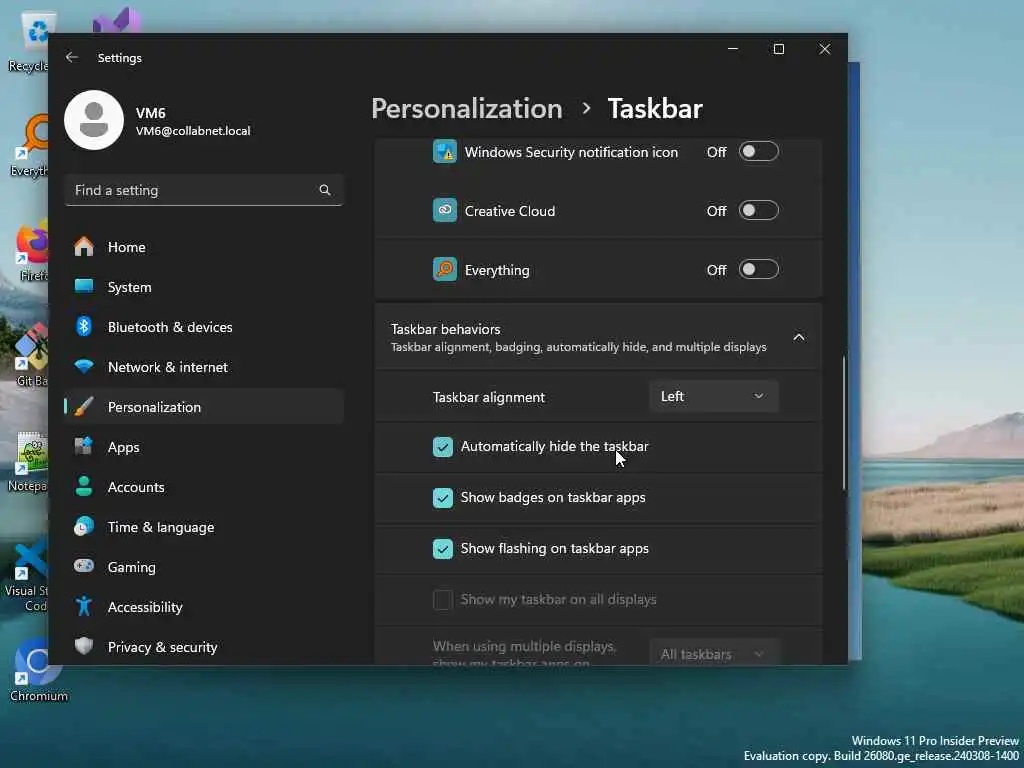
Task: Open Apps settings page
Action: point(204,447)
